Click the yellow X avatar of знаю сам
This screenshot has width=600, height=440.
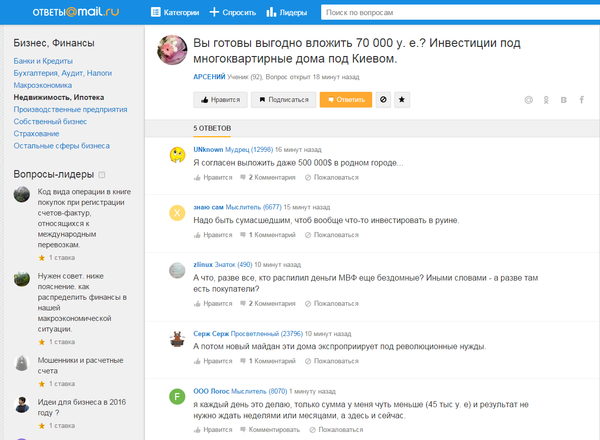pos(177,213)
